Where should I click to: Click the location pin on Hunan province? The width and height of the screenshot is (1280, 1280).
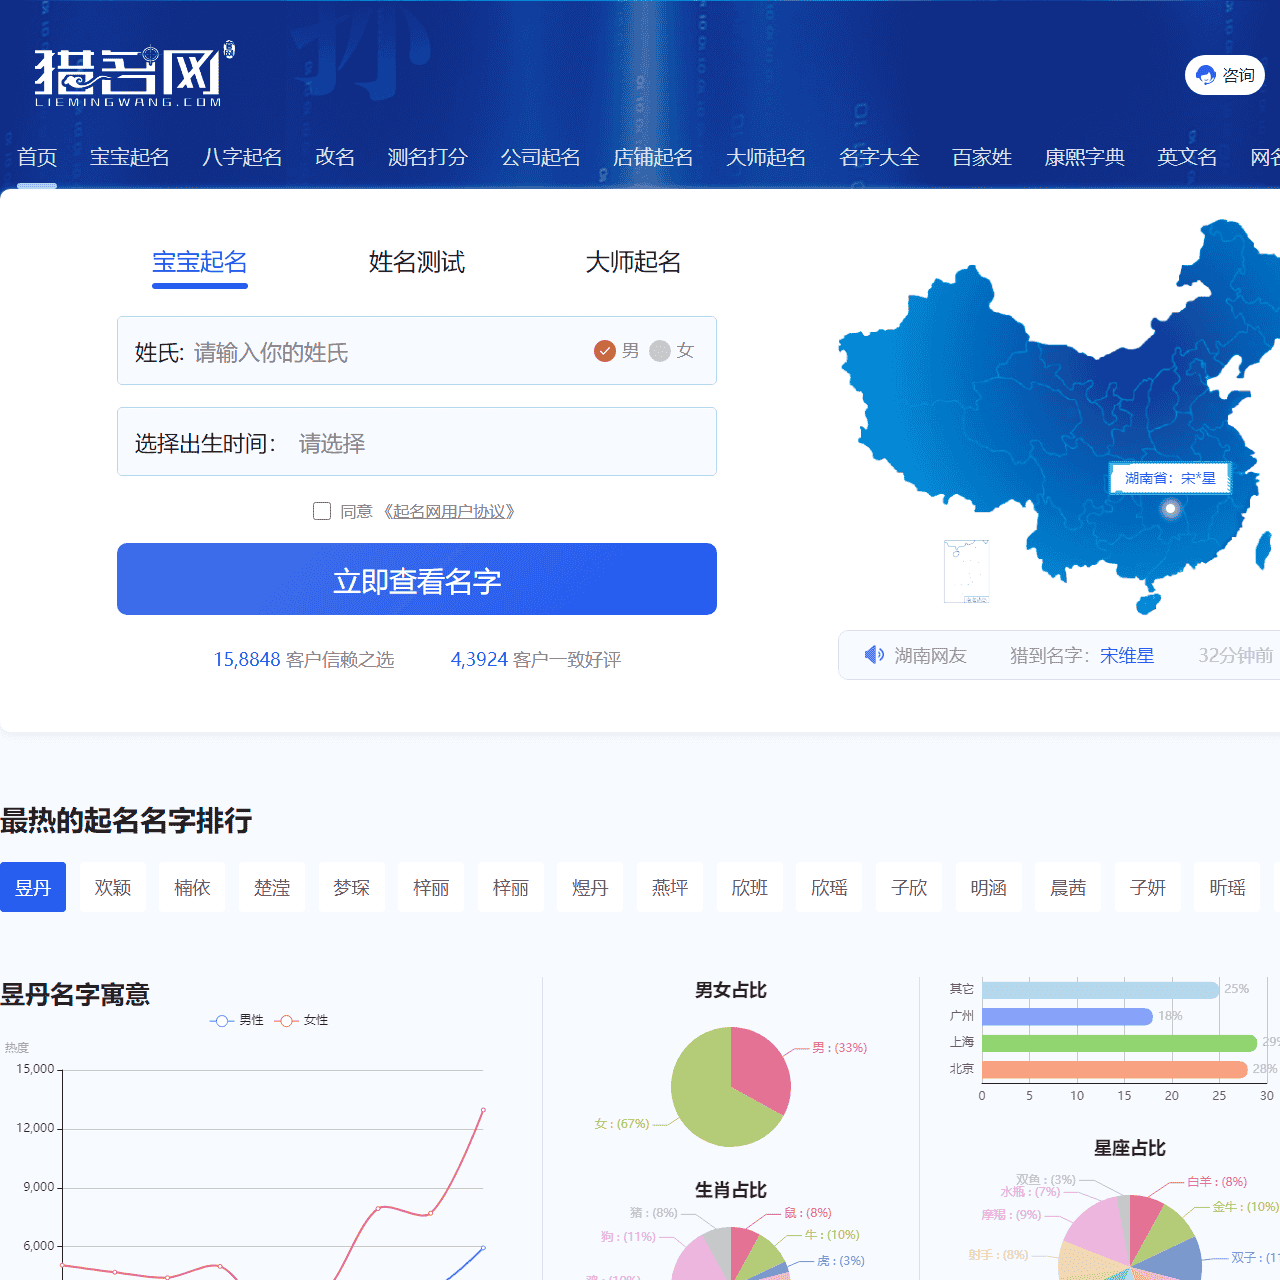pyautogui.click(x=1171, y=508)
